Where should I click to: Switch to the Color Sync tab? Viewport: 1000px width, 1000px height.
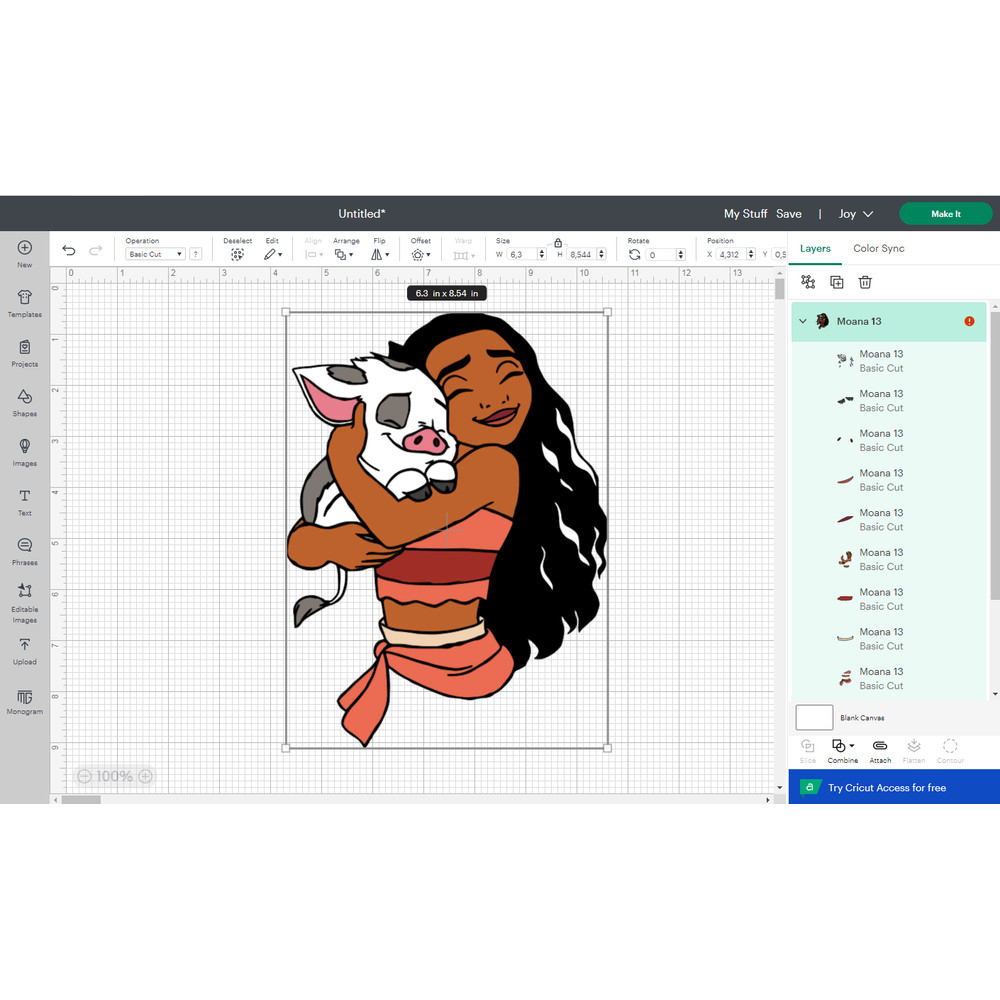pos(879,248)
